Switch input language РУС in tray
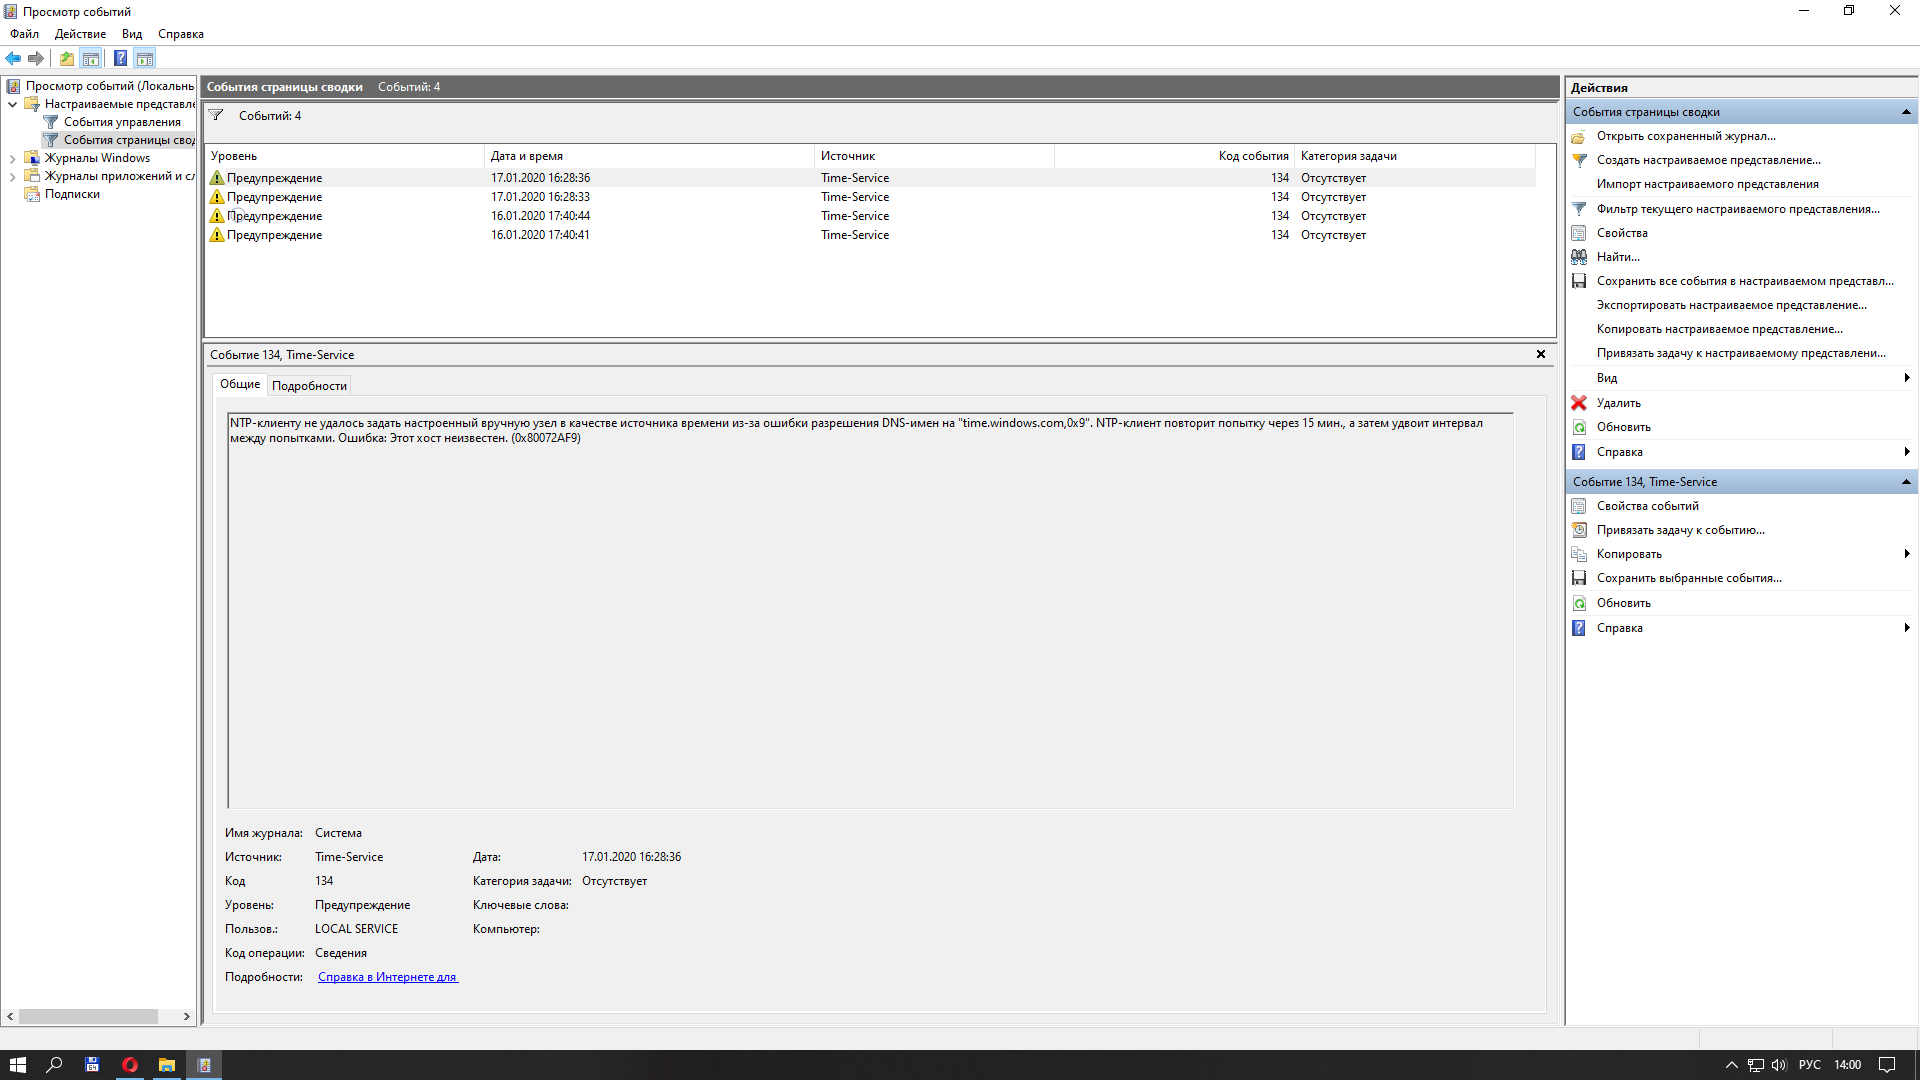The width and height of the screenshot is (1920, 1080). (1810, 1065)
